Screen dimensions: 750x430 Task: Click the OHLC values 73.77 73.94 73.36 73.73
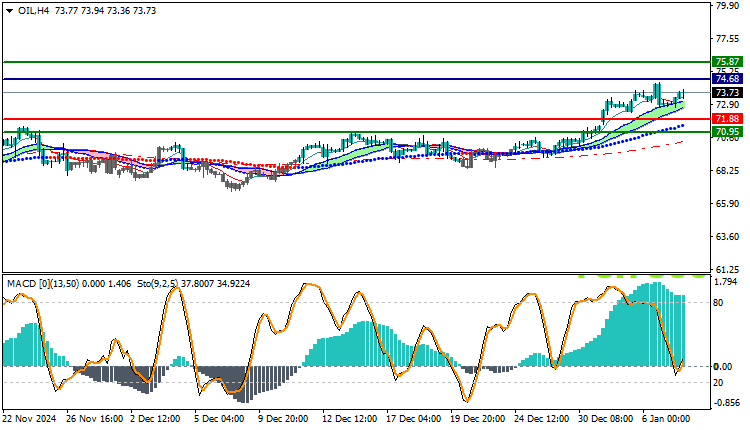coord(105,11)
